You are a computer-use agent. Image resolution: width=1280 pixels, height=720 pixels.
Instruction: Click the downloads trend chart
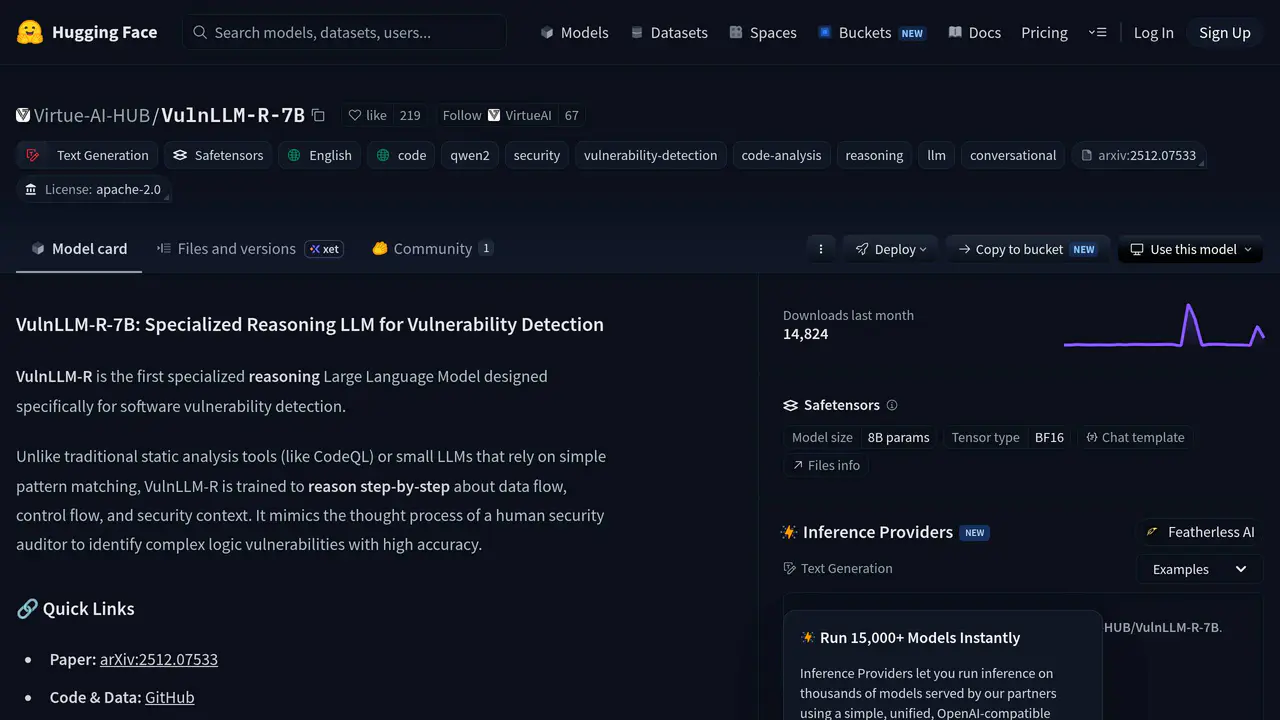1164,325
